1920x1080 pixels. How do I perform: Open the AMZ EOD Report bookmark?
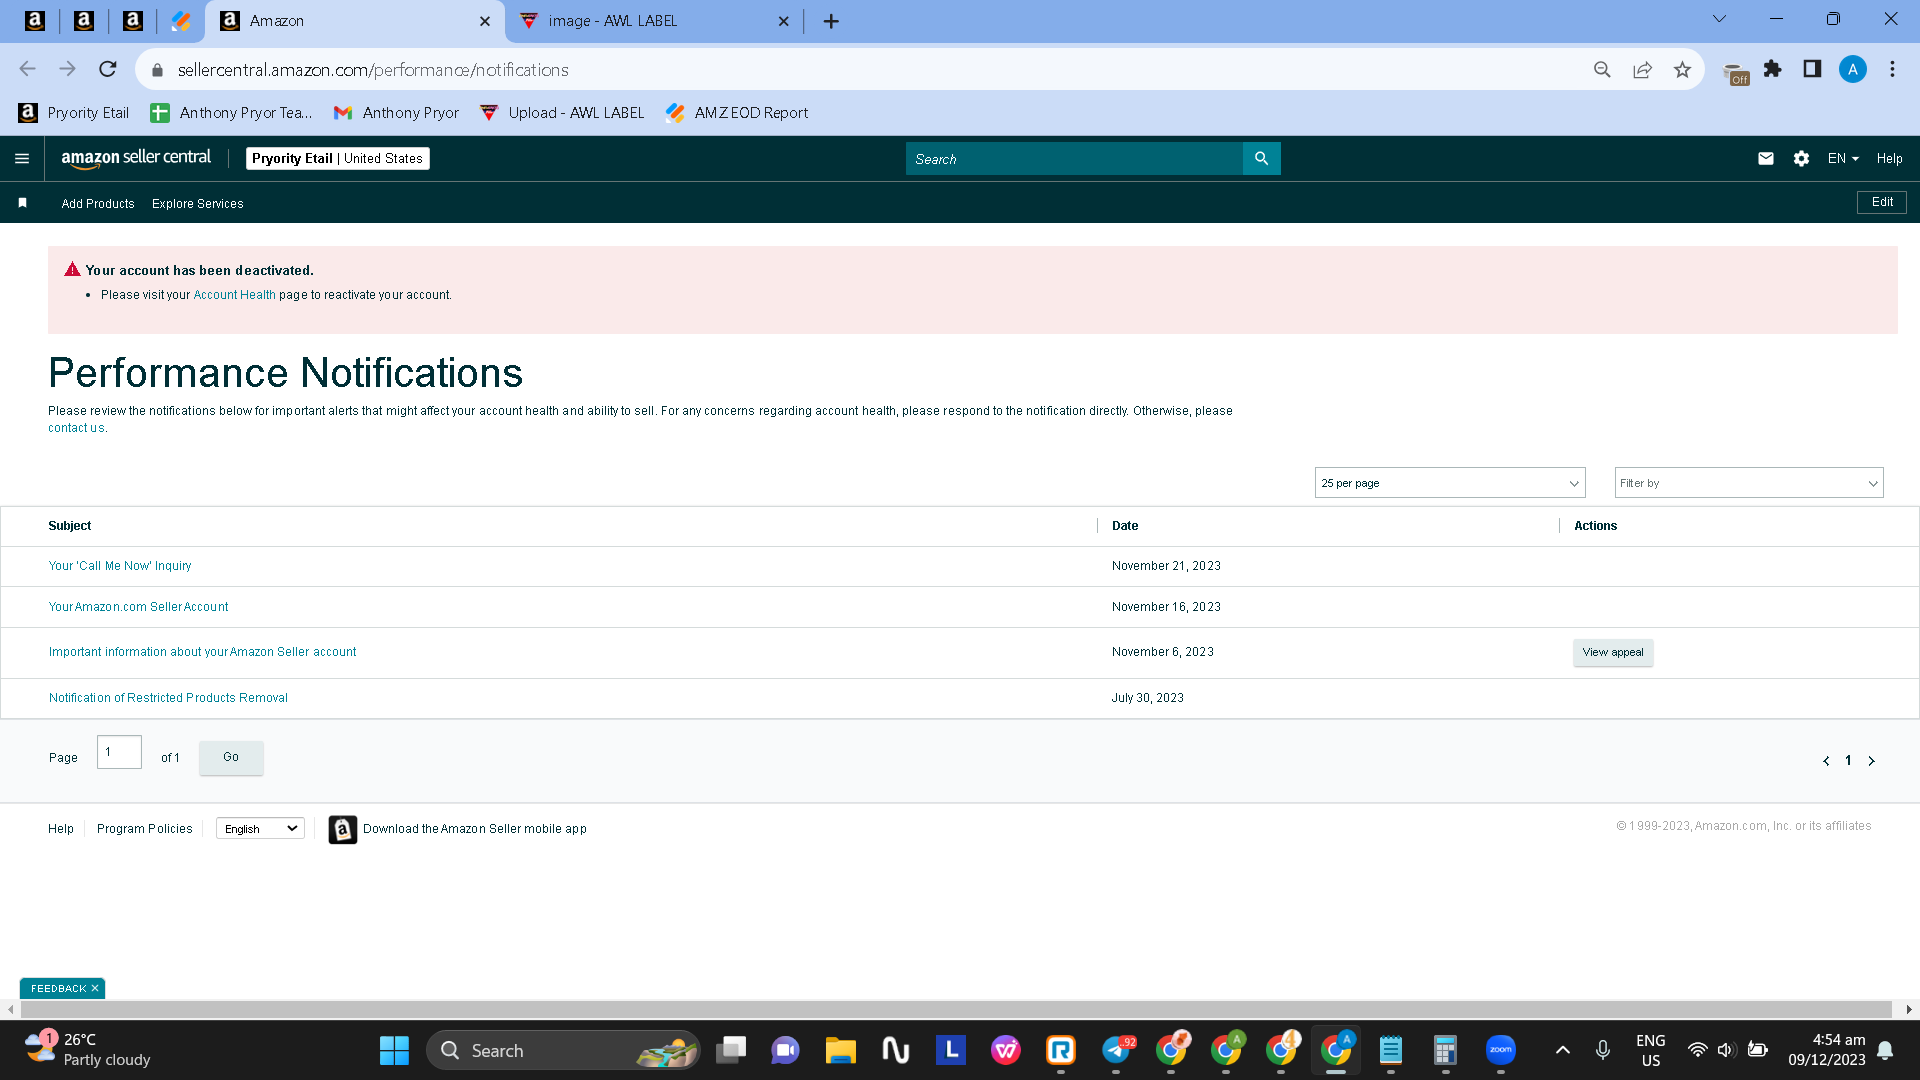737,113
